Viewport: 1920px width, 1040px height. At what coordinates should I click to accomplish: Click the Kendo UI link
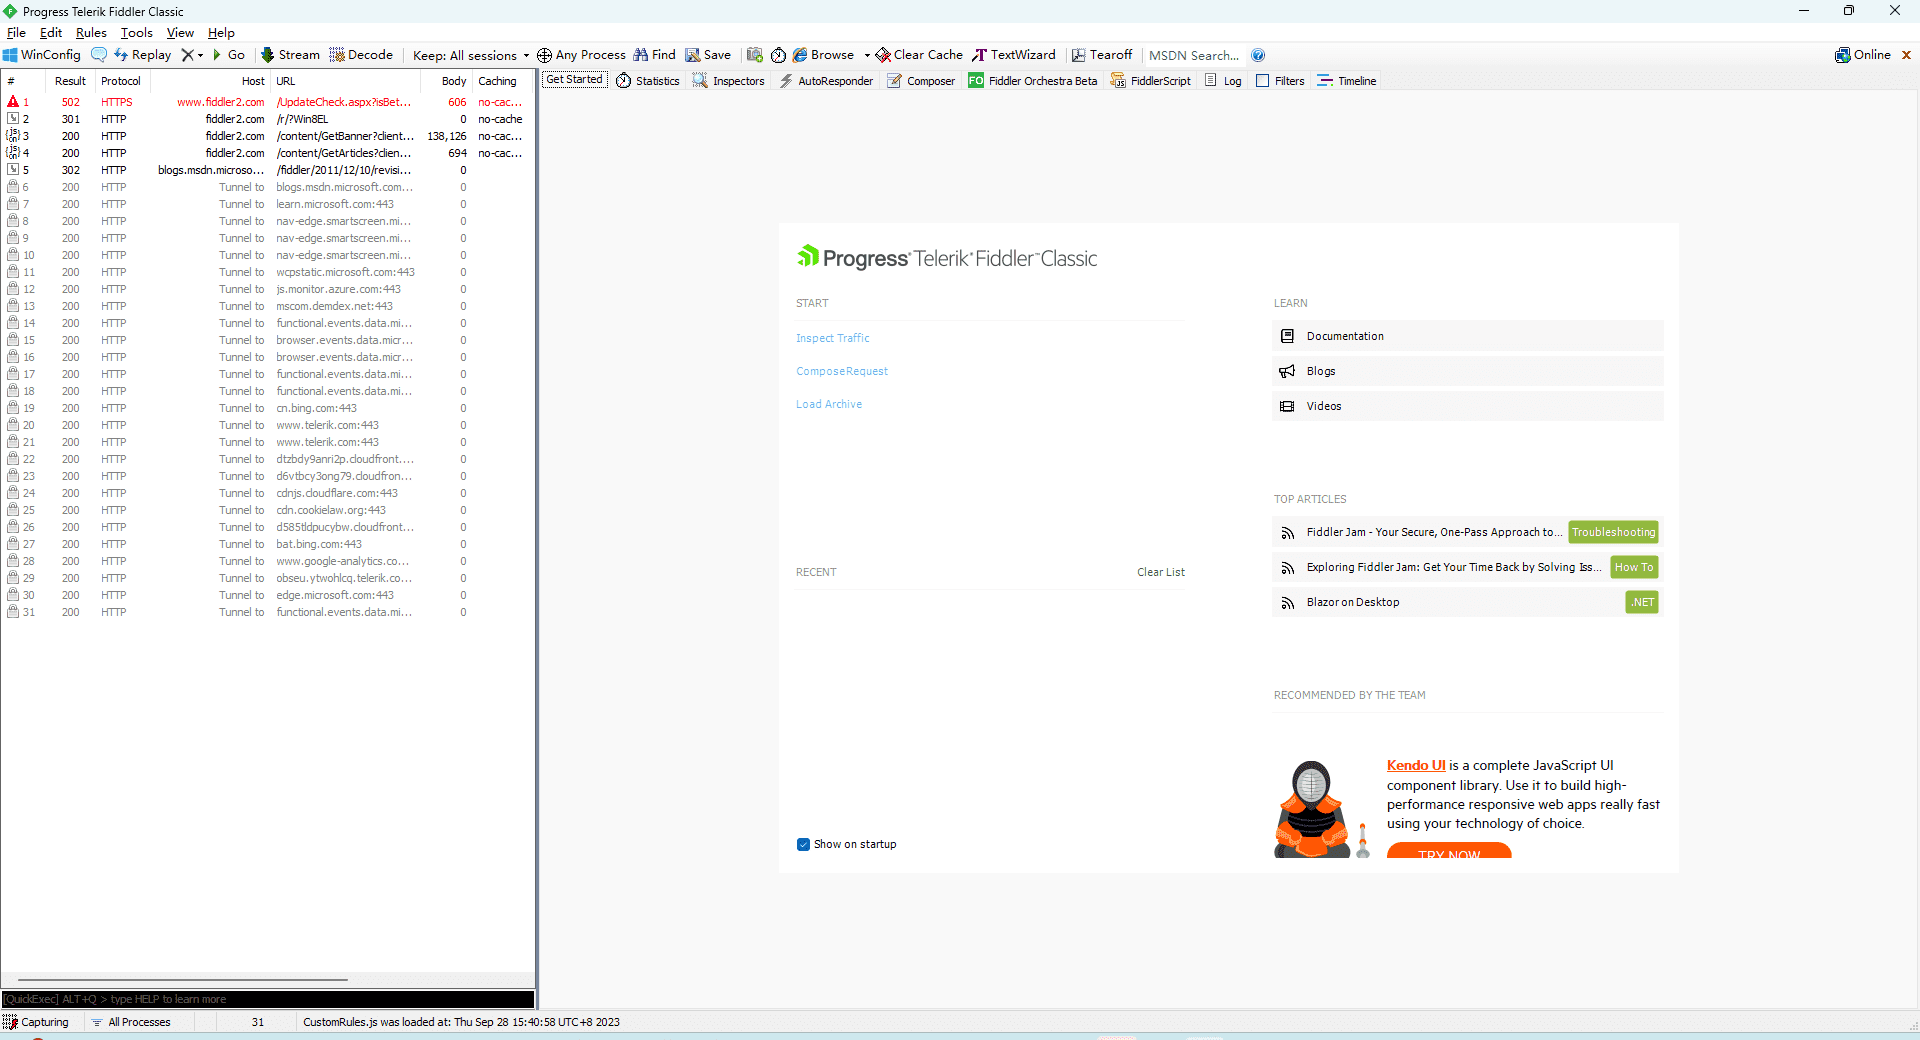(1416, 765)
